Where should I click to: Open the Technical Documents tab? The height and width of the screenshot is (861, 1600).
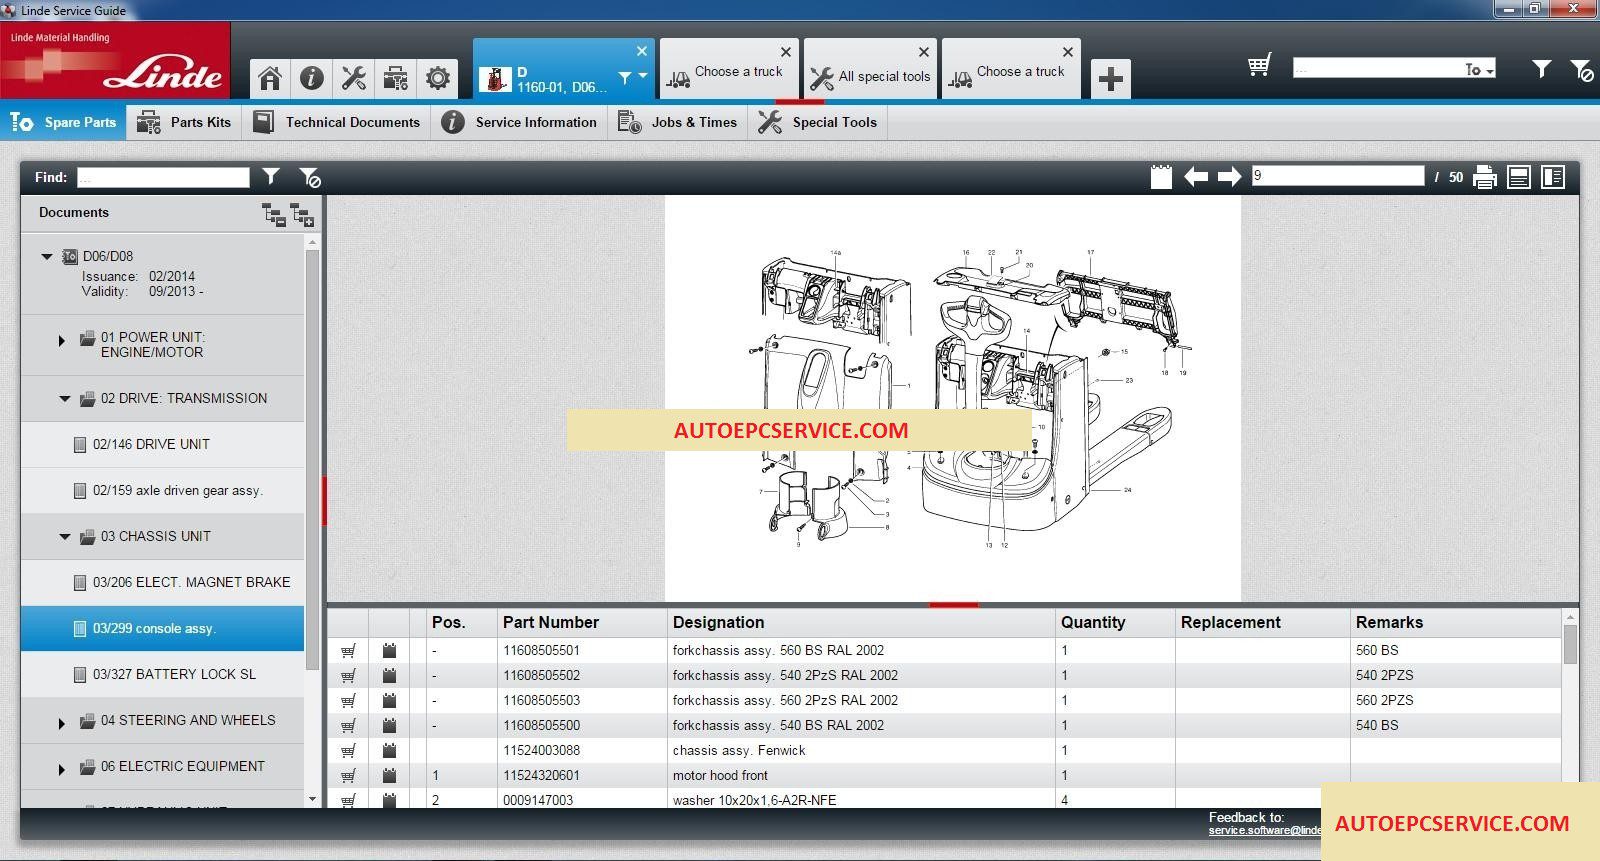click(x=336, y=122)
